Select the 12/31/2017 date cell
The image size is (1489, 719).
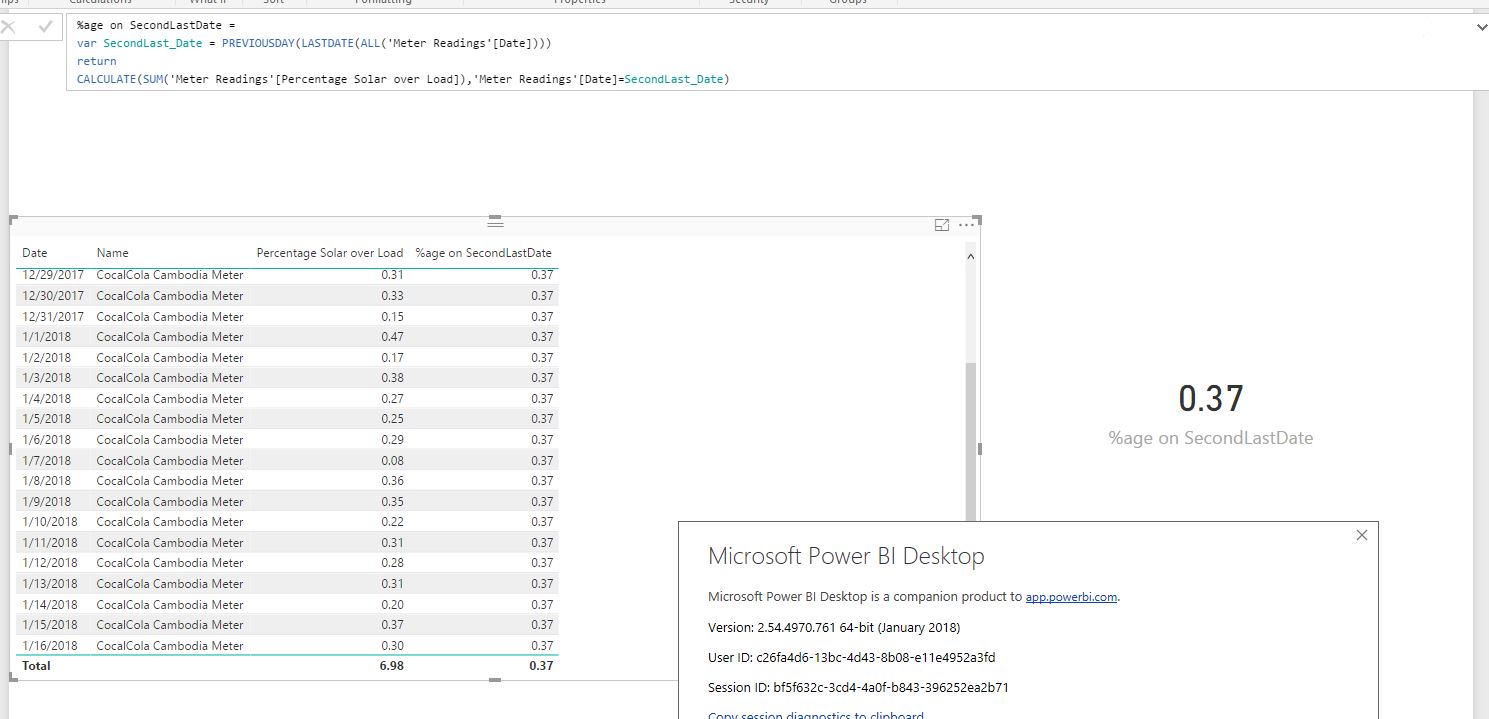[53, 317]
